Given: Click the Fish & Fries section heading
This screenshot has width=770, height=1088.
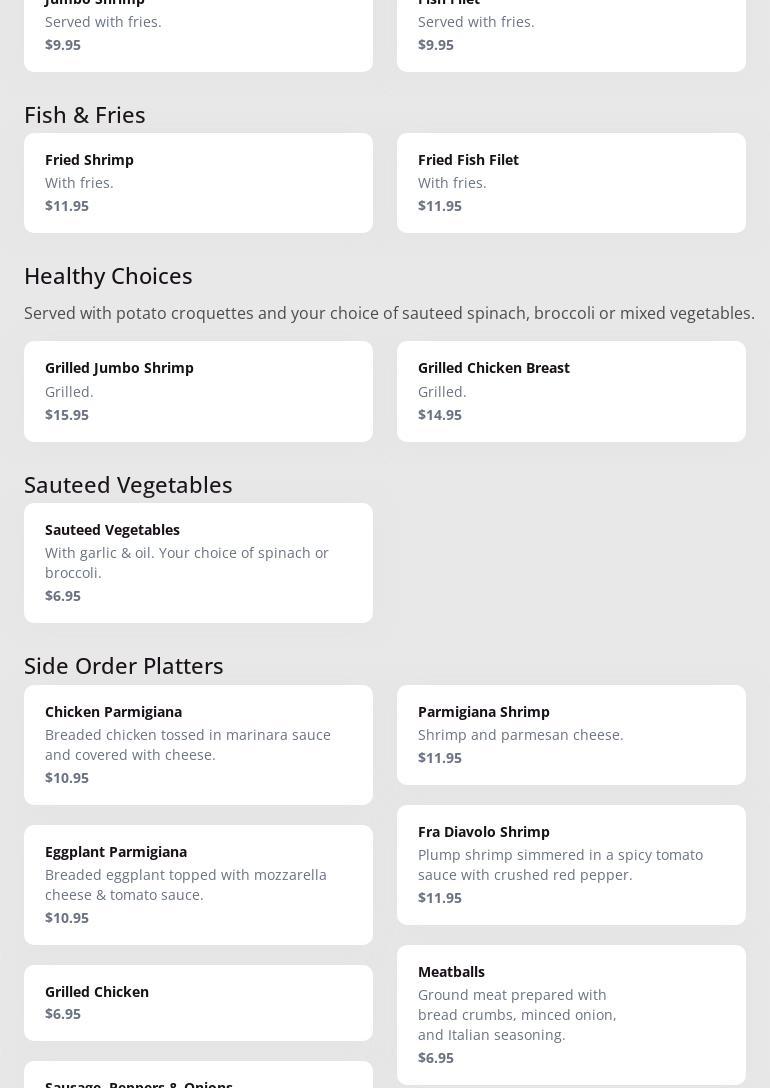Looking at the screenshot, I should click(x=85, y=115).
